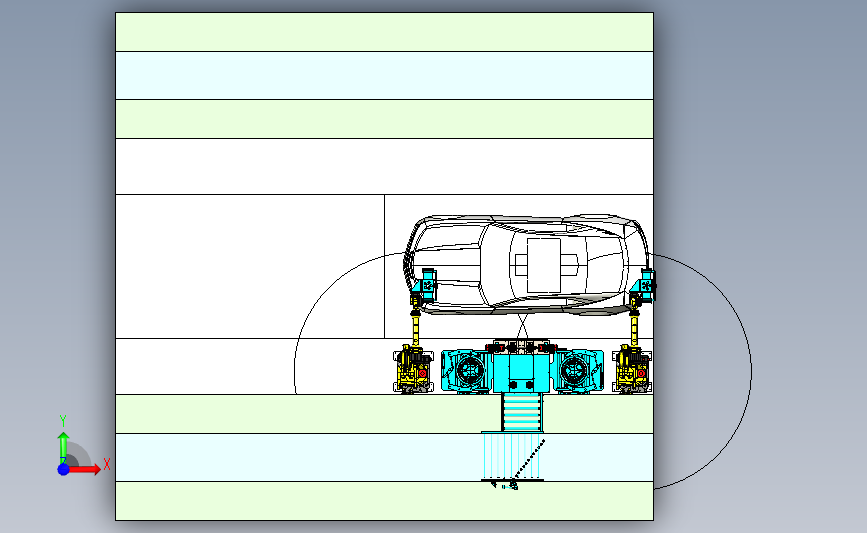Select the rectangular sunroof on the car roof

click(x=544, y=265)
